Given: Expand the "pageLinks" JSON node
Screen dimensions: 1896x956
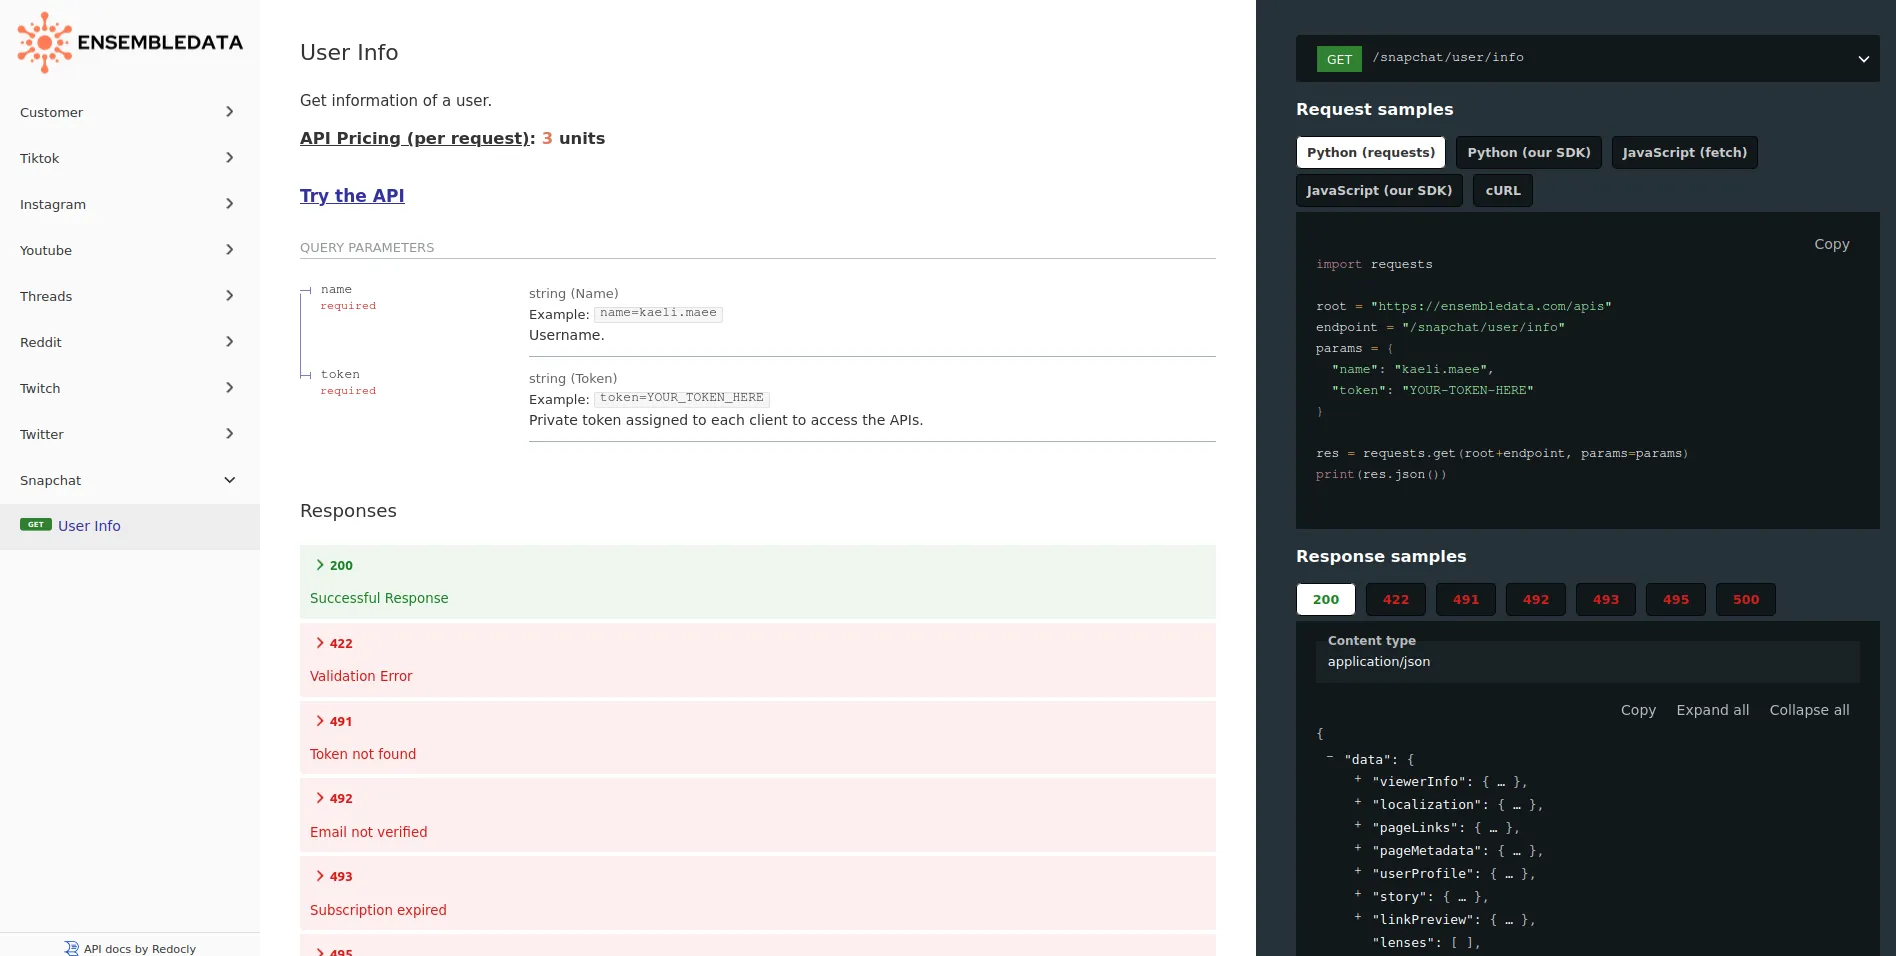Looking at the screenshot, I should pyautogui.click(x=1358, y=824).
